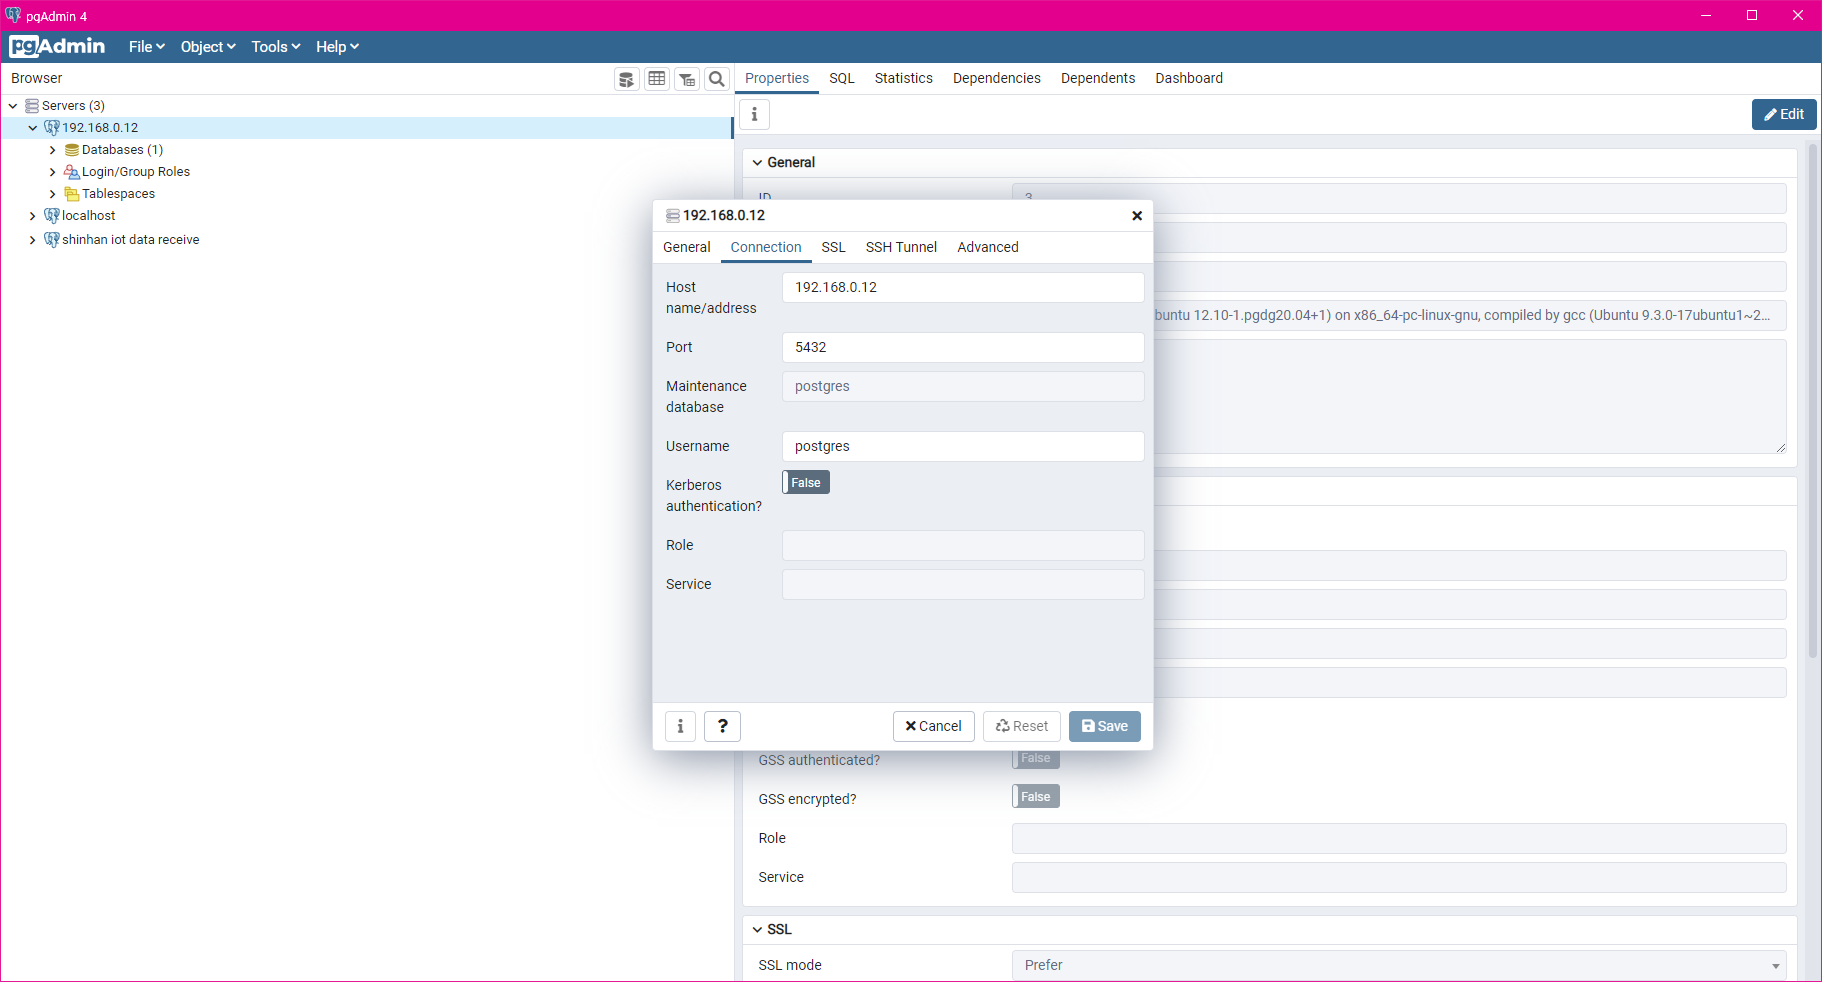This screenshot has width=1822, height=982.
Task: Open the SSH Tunnel tab in dialog
Action: [x=902, y=247]
